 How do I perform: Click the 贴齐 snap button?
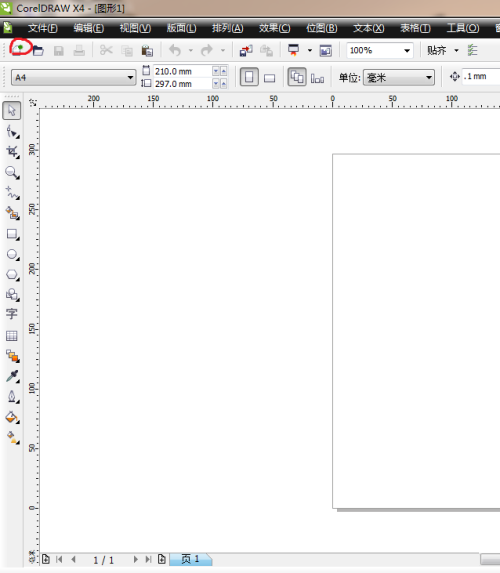(x=437, y=50)
